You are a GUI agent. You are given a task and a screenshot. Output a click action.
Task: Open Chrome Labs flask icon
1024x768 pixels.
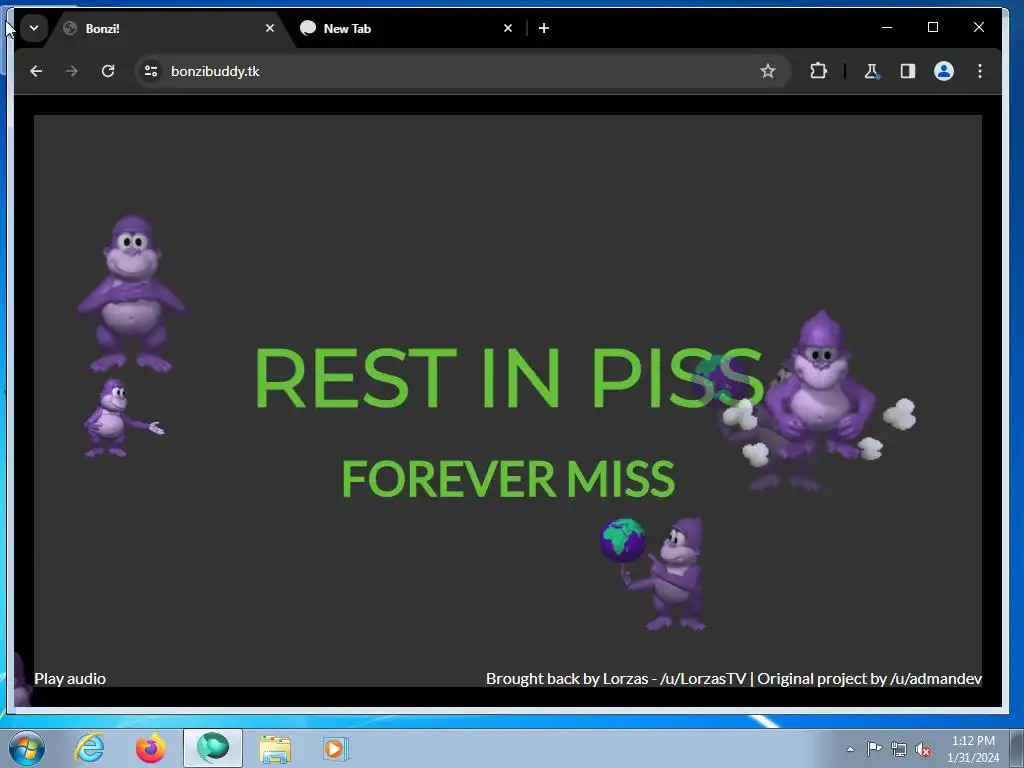(872, 71)
